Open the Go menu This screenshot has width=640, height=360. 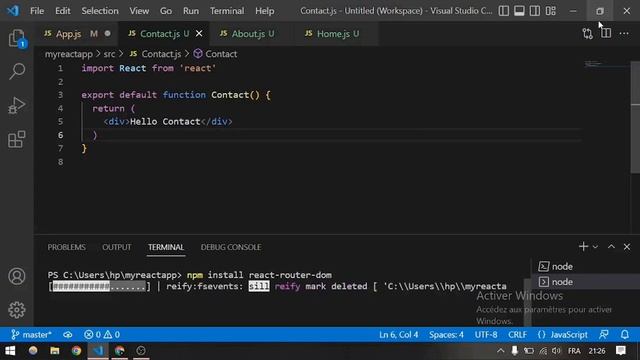click(x=166, y=11)
